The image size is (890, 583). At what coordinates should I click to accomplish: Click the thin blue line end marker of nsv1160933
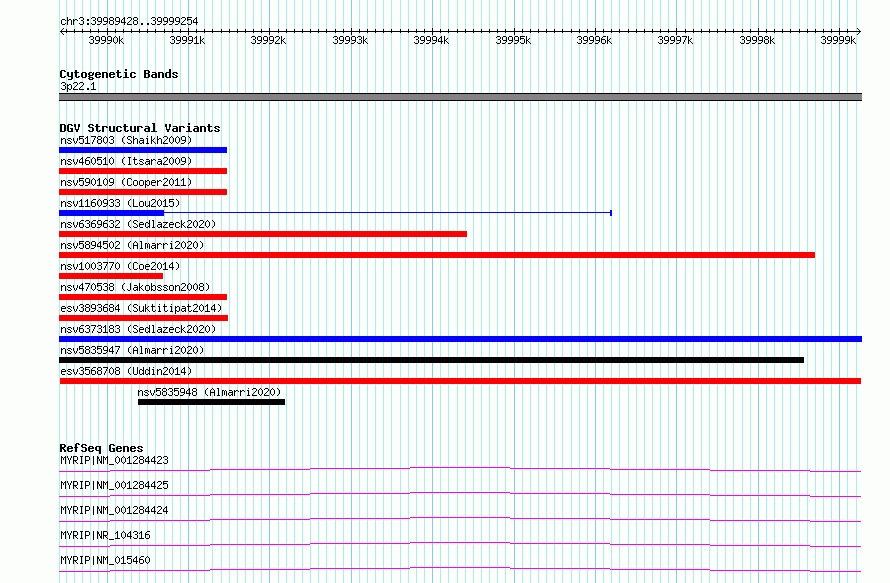[x=611, y=213]
